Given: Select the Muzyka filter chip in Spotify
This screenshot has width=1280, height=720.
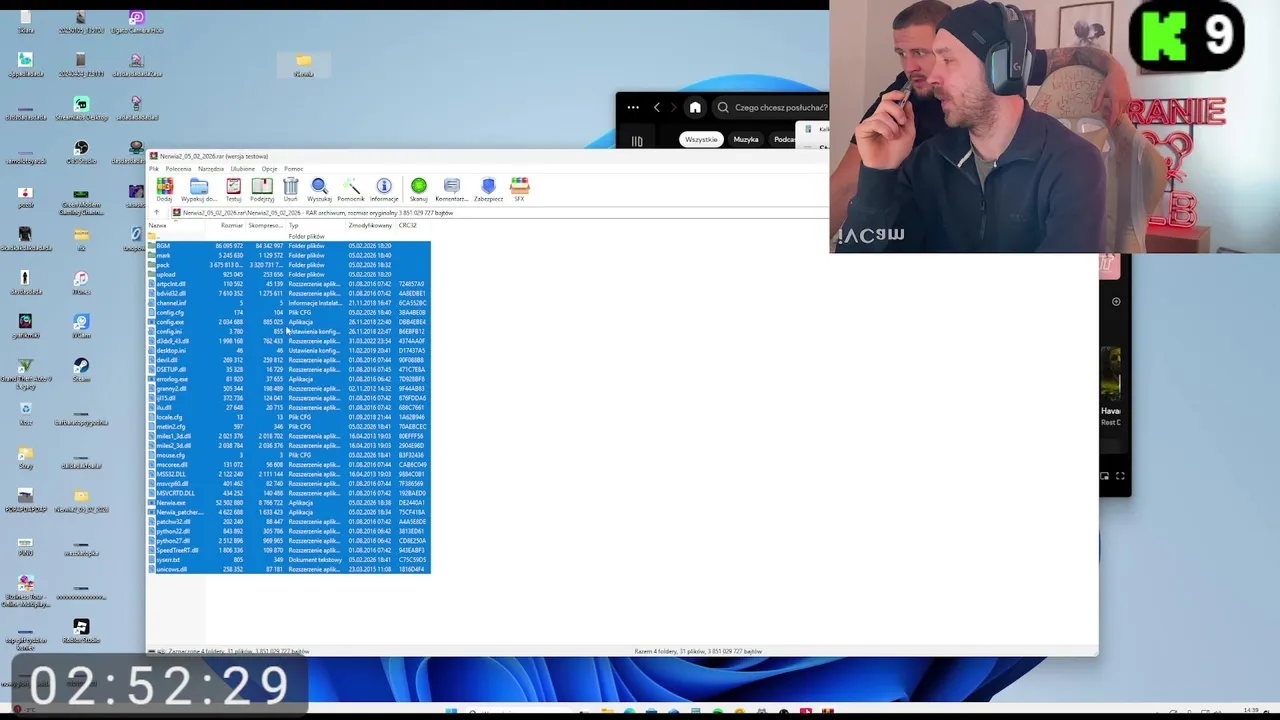Looking at the screenshot, I should (746, 139).
